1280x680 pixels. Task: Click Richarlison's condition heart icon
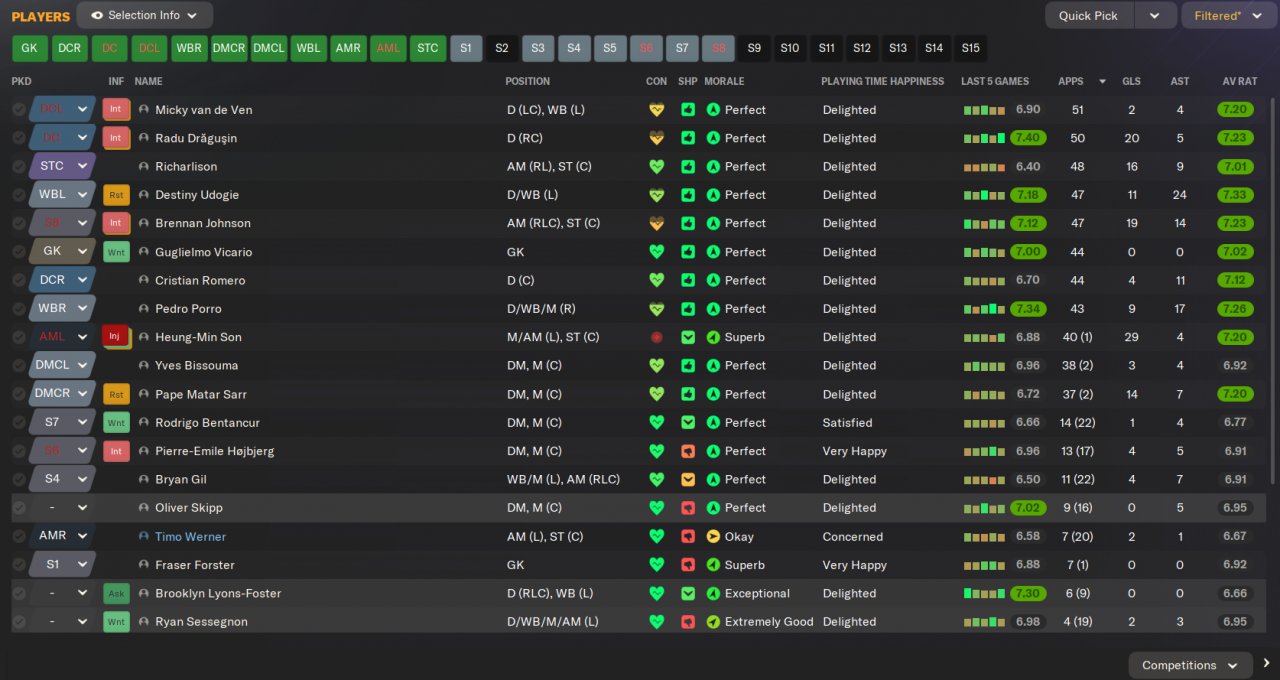pos(656,167)
